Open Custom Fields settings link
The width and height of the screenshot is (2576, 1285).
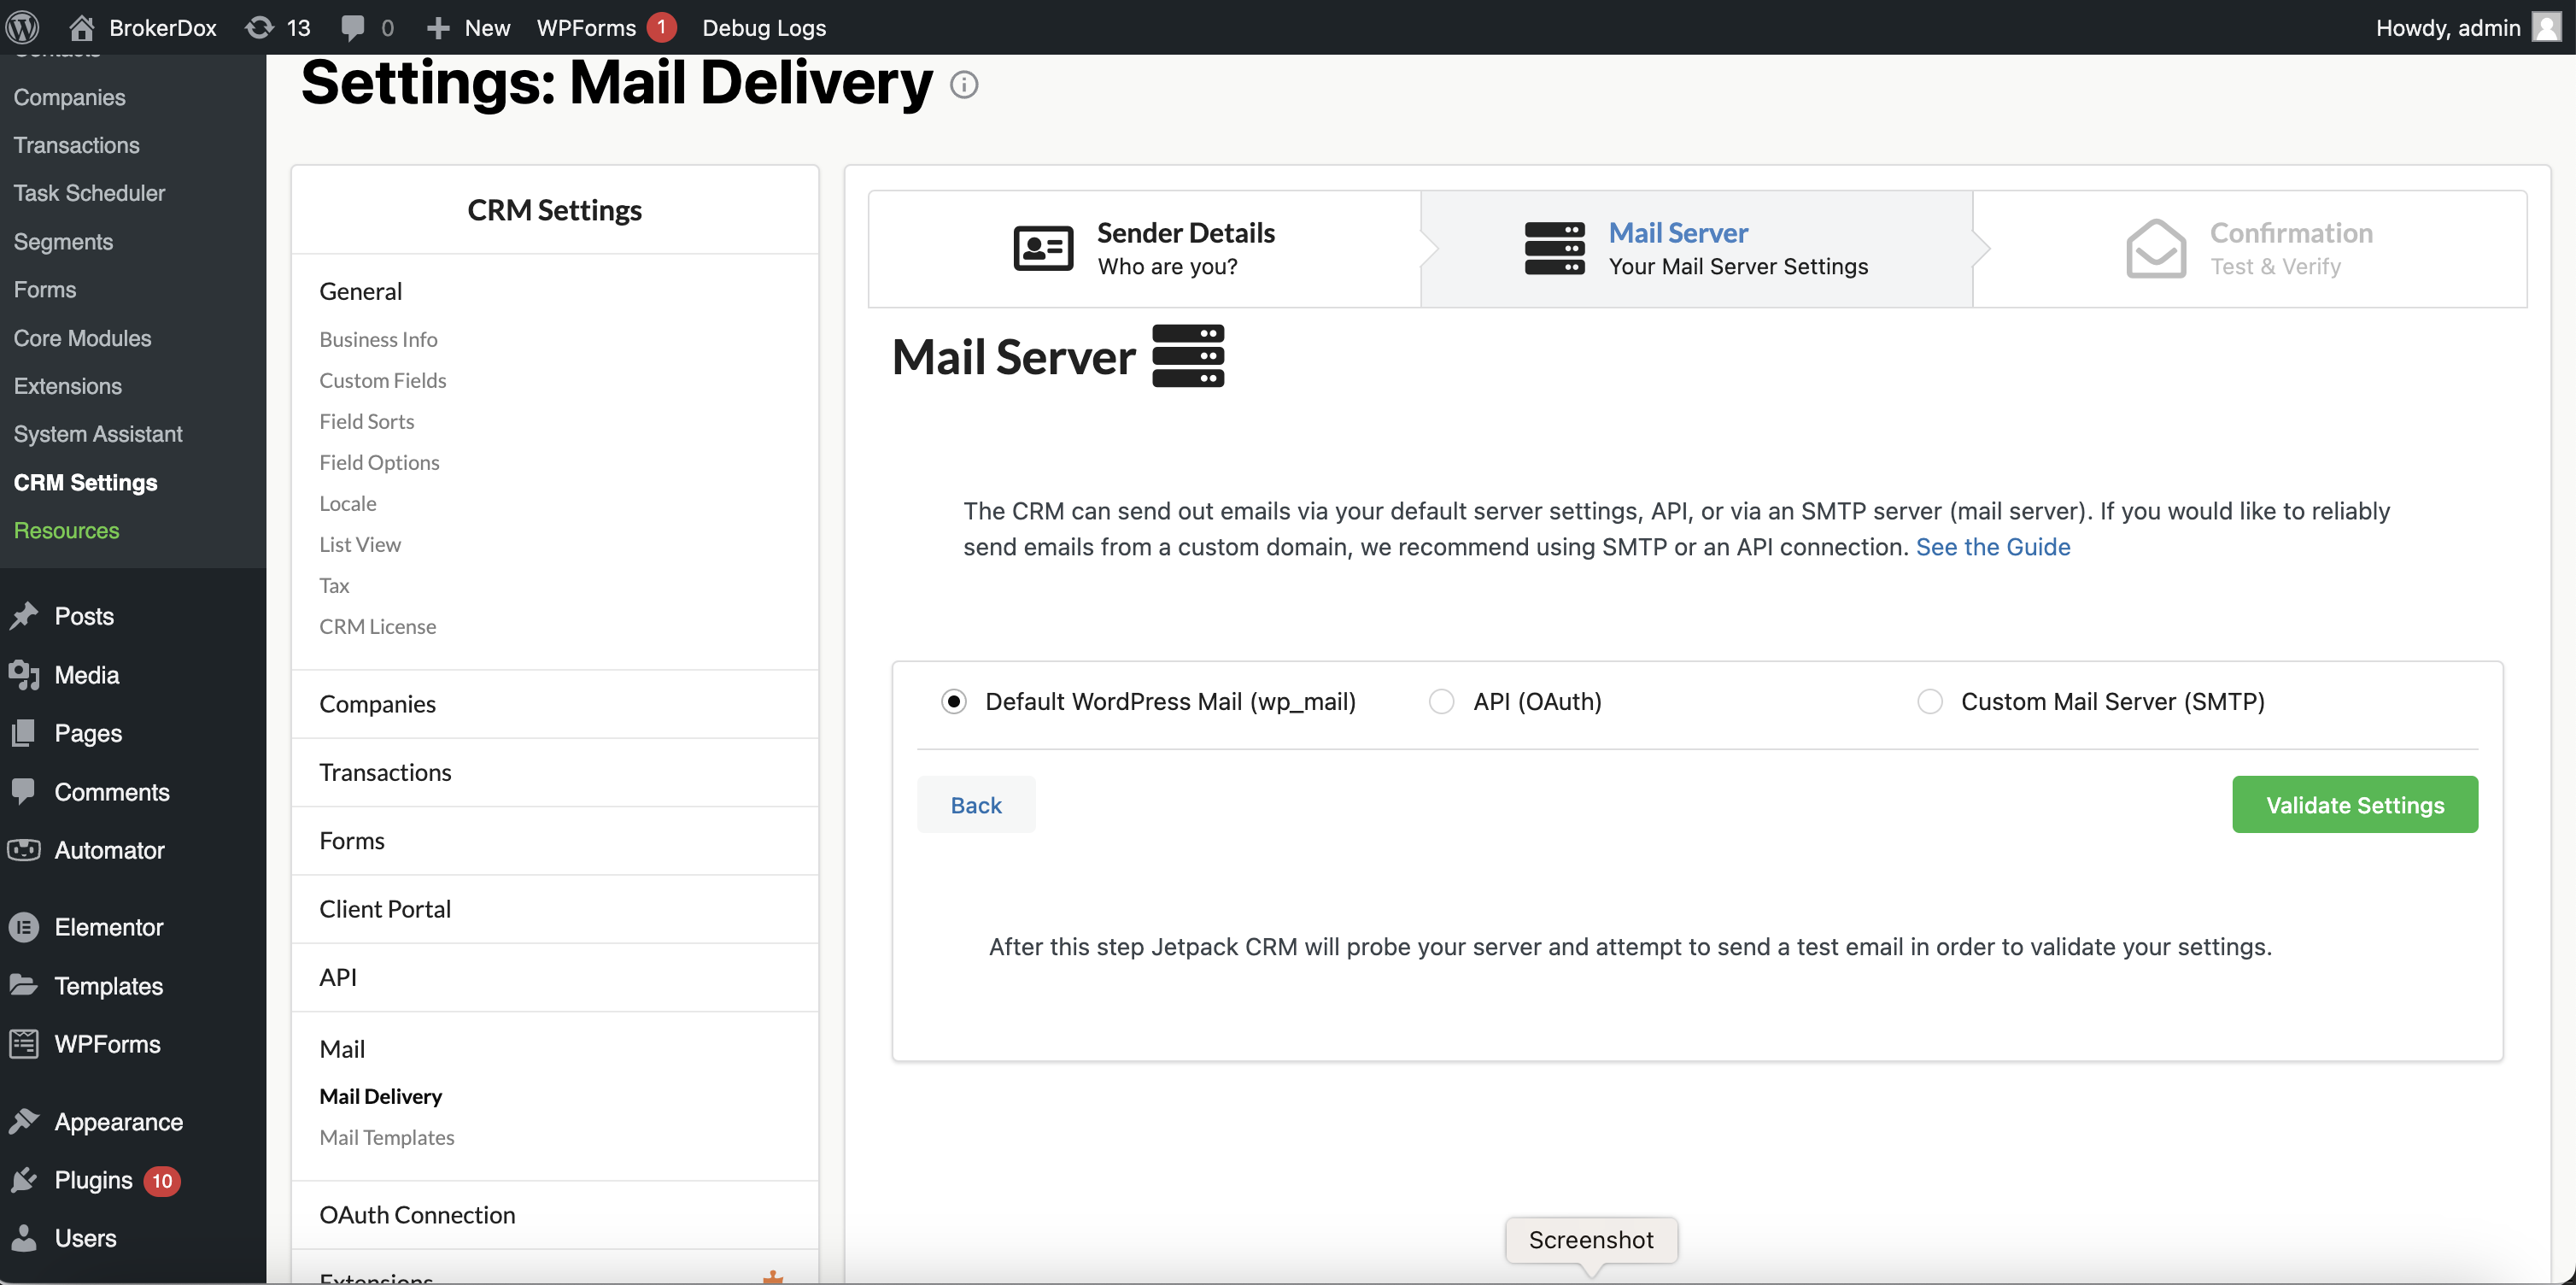coord(382,380)
